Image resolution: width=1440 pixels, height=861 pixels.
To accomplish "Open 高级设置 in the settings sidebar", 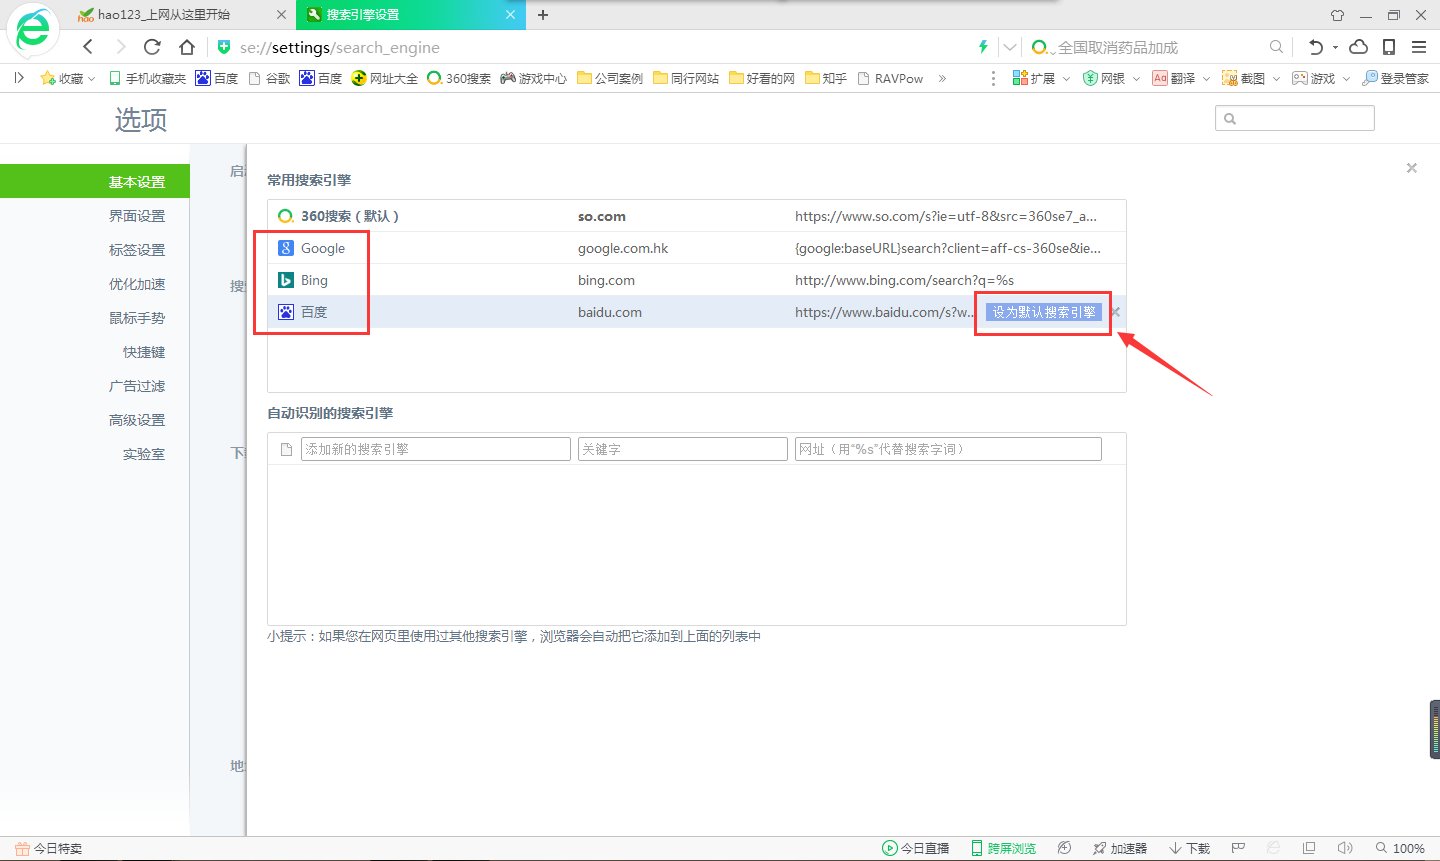I will point(137,420).
